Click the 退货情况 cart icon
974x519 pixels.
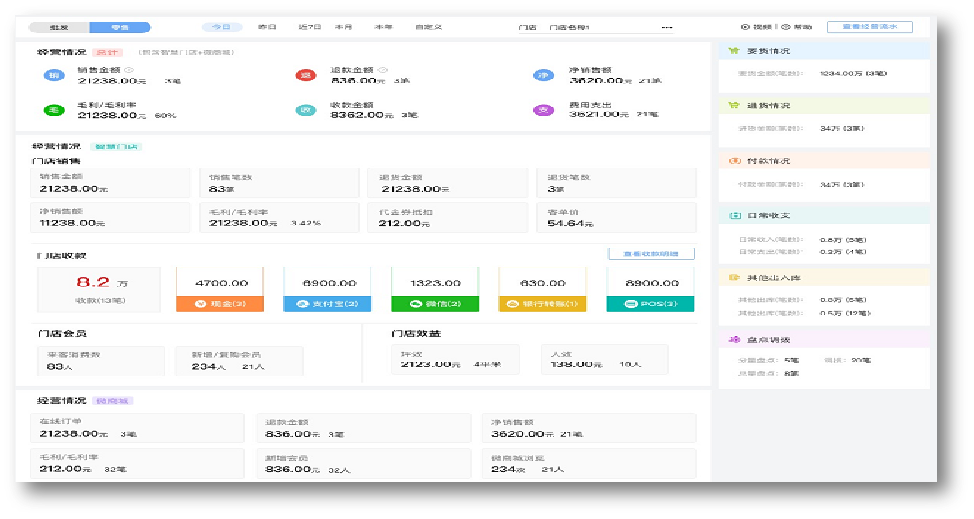[x=734, y=106]
